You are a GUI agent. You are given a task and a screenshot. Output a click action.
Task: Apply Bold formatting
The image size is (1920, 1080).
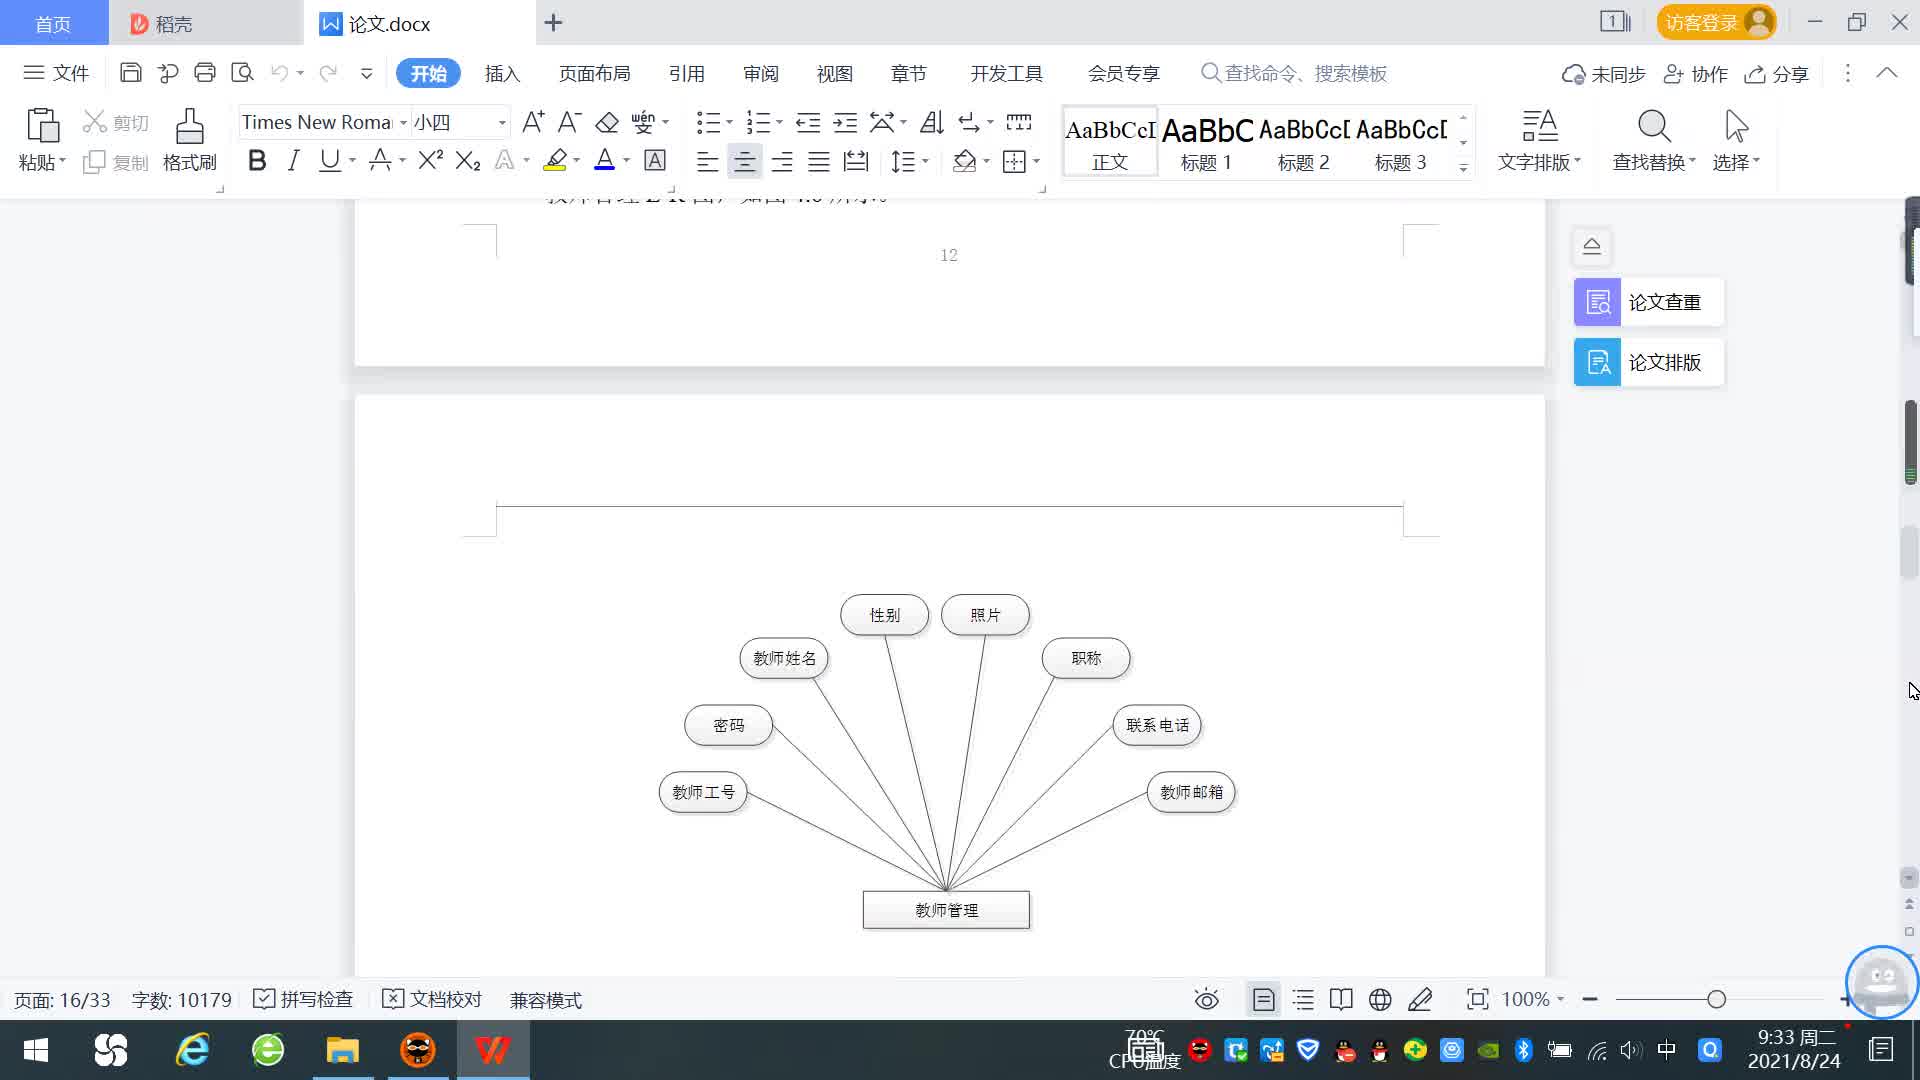click(257, 161)
